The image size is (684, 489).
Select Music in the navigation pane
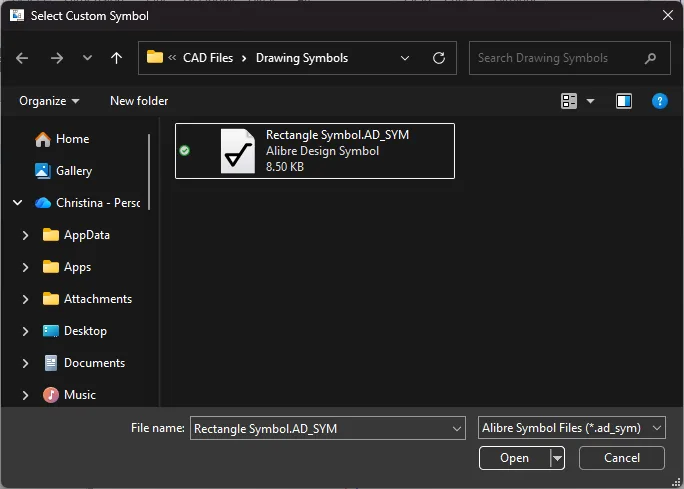[x=69, y=395]
